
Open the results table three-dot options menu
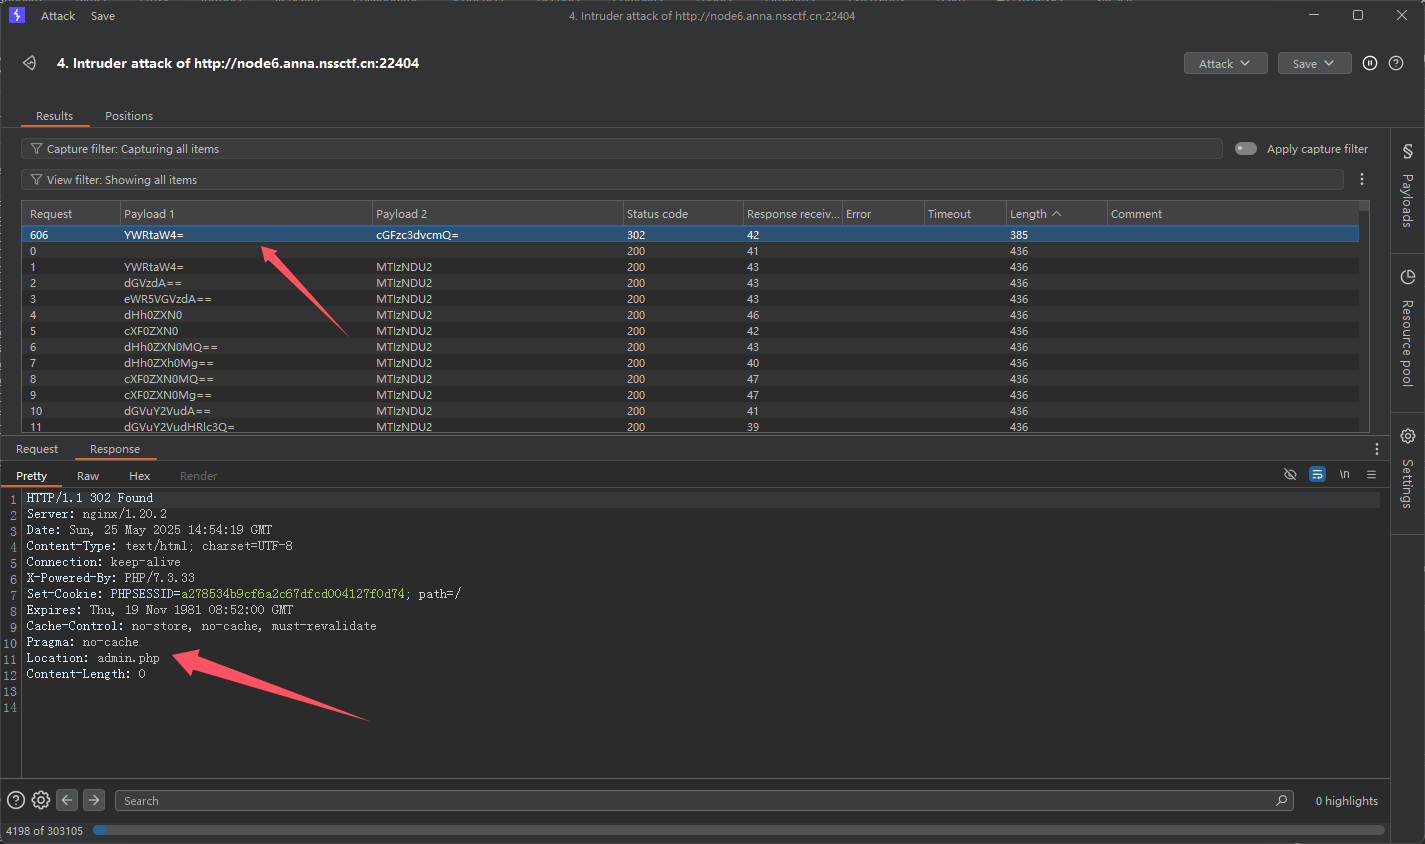coord(1362,180)
